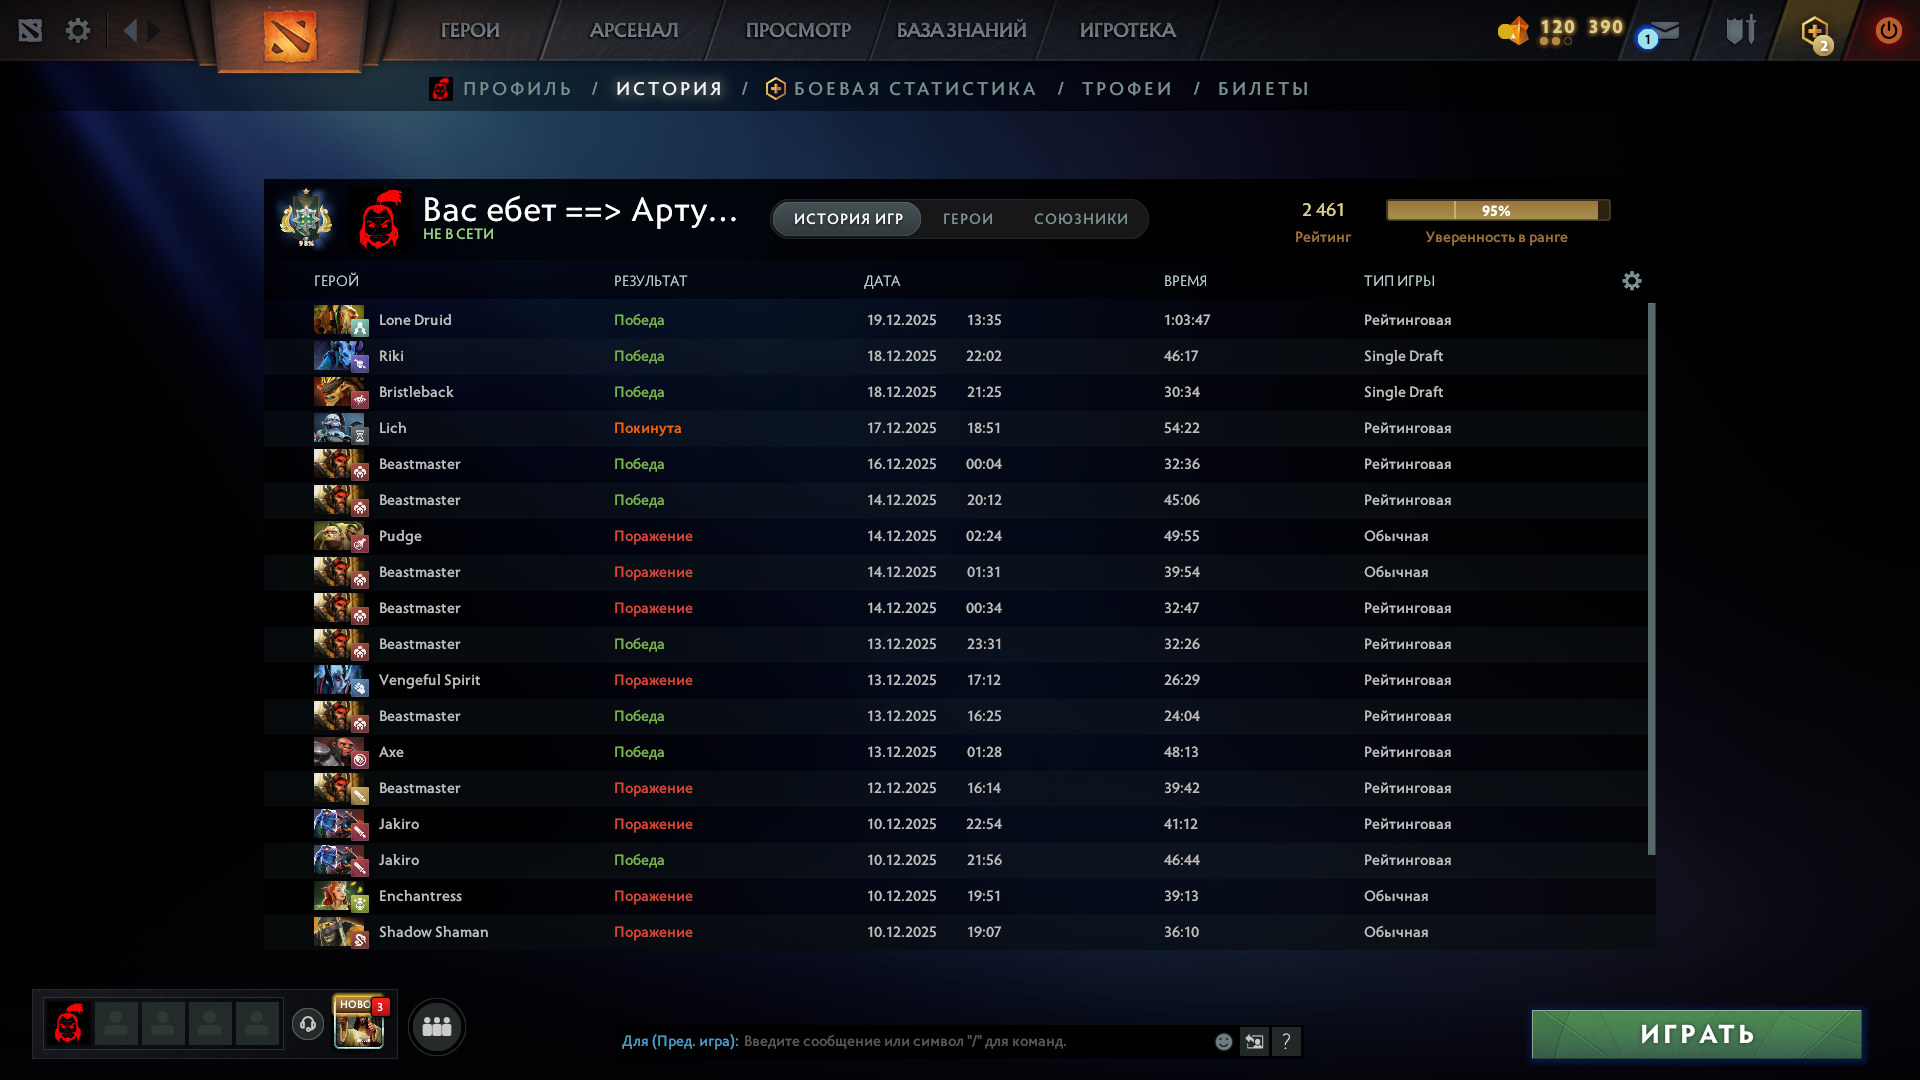Open match table settings gear
The width and height of the screenshot is (1920, 1080).
click(1632, 281)
